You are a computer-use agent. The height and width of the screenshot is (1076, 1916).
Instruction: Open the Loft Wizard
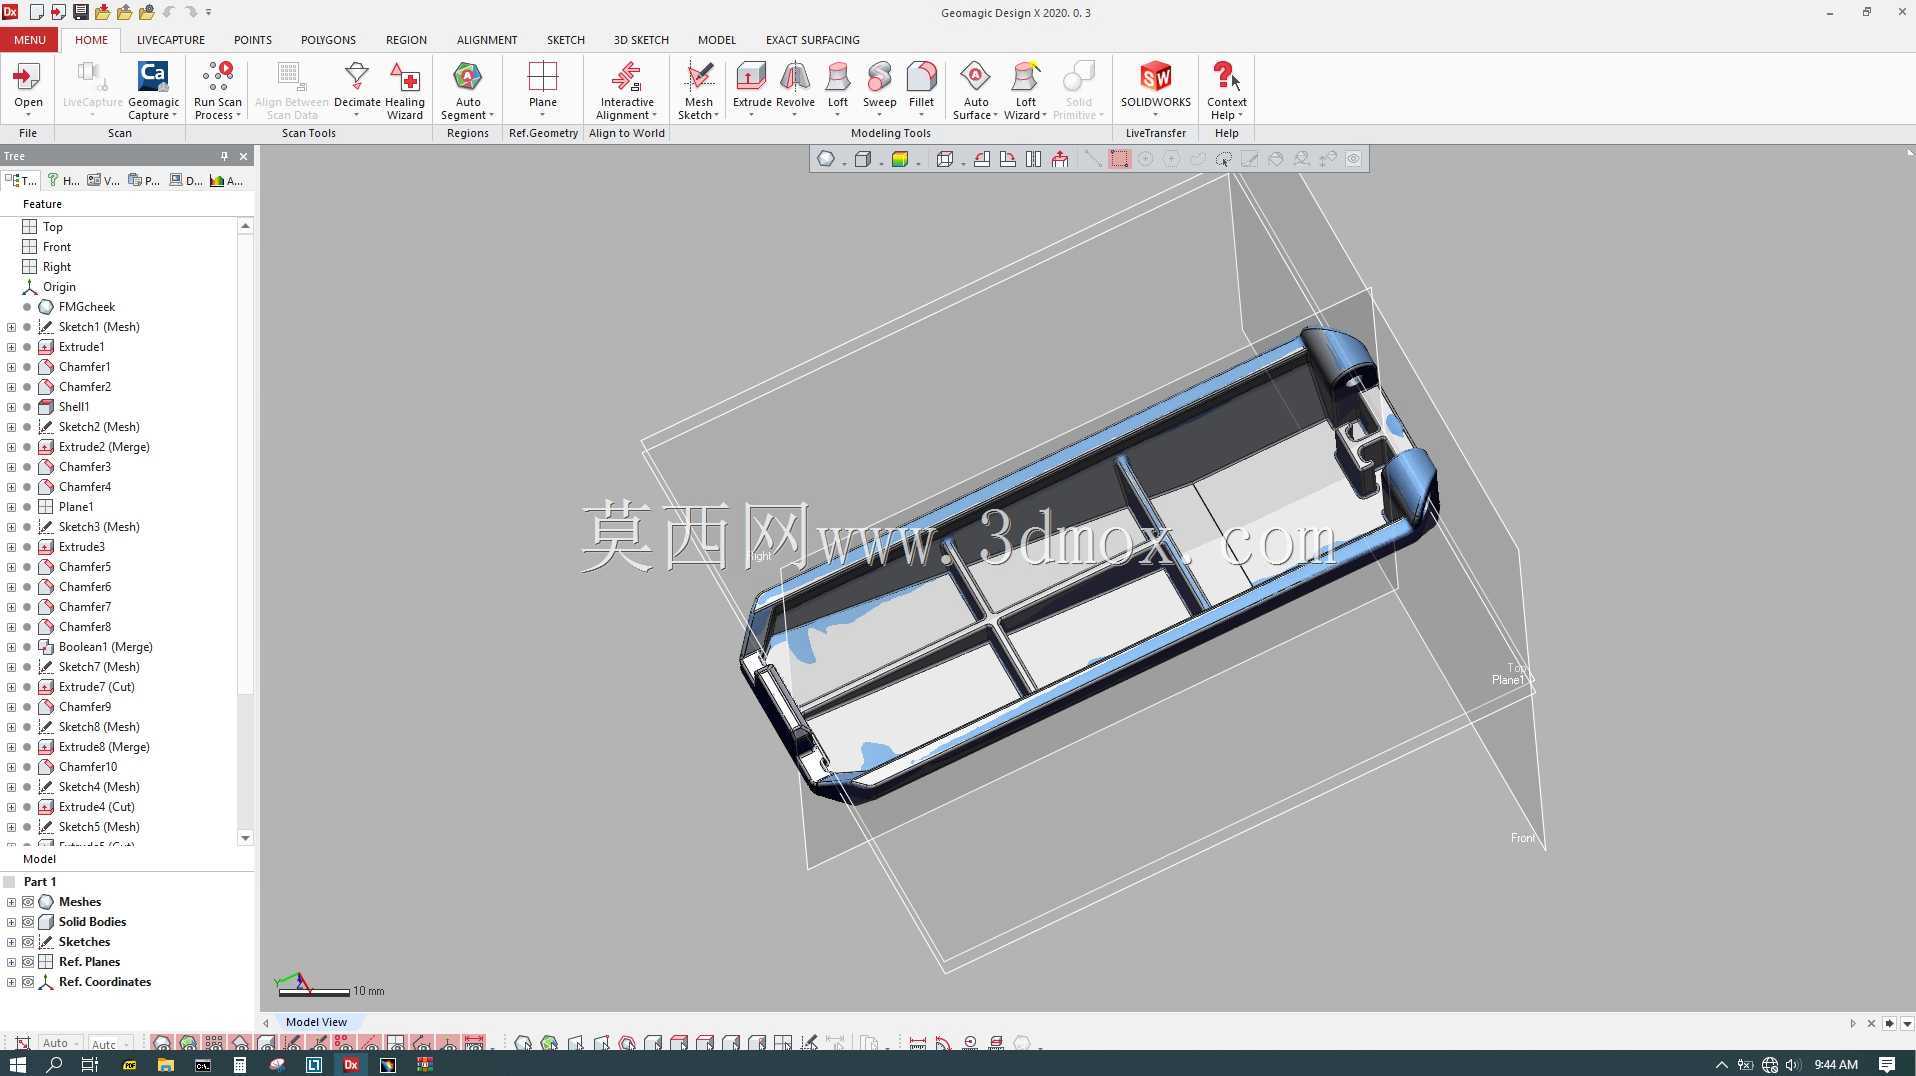click(x=1025, y=89)
